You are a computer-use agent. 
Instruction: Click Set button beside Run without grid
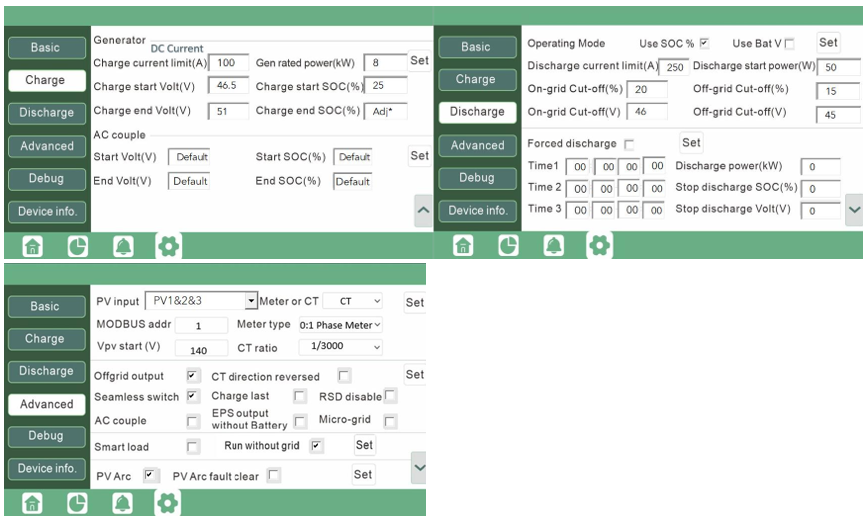pos(364,445)
